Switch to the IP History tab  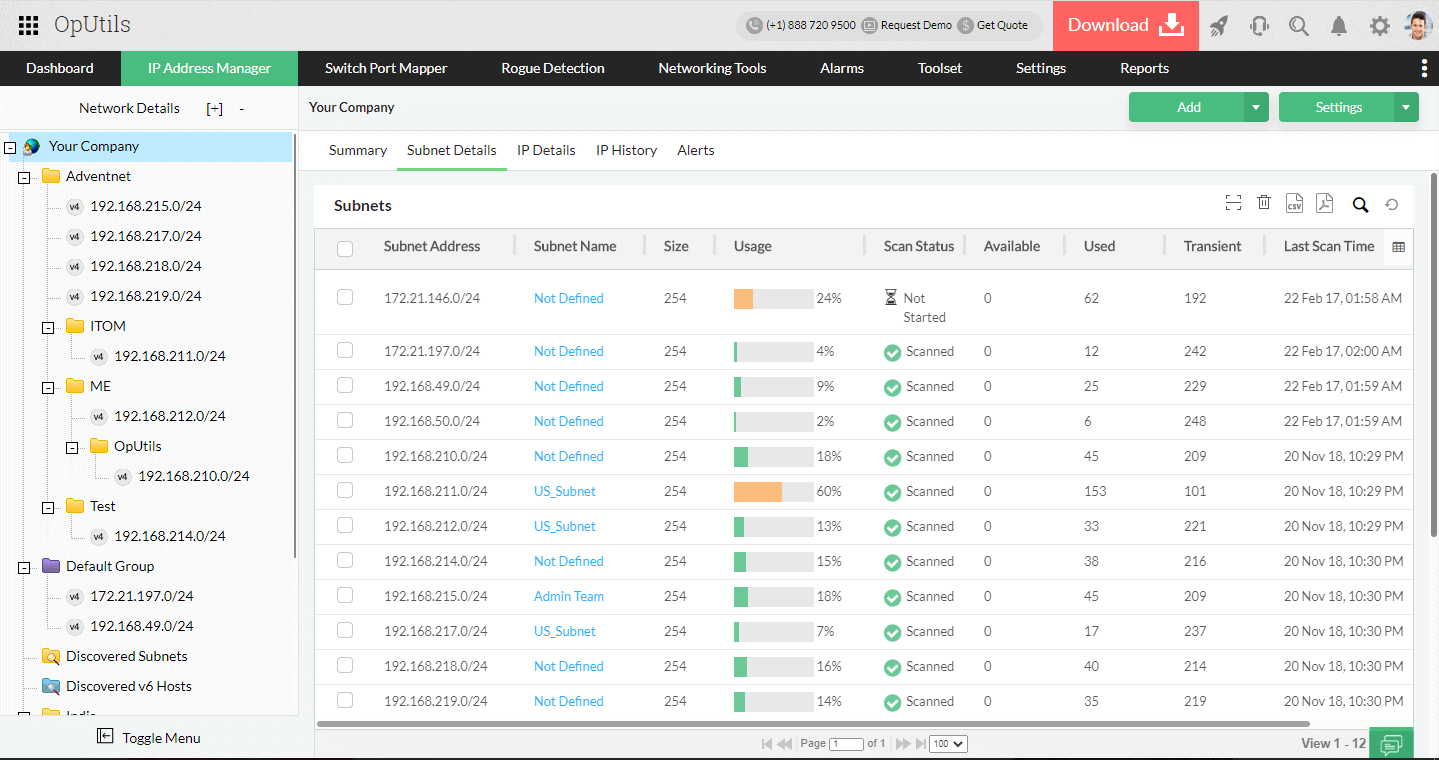pos(627,150)
